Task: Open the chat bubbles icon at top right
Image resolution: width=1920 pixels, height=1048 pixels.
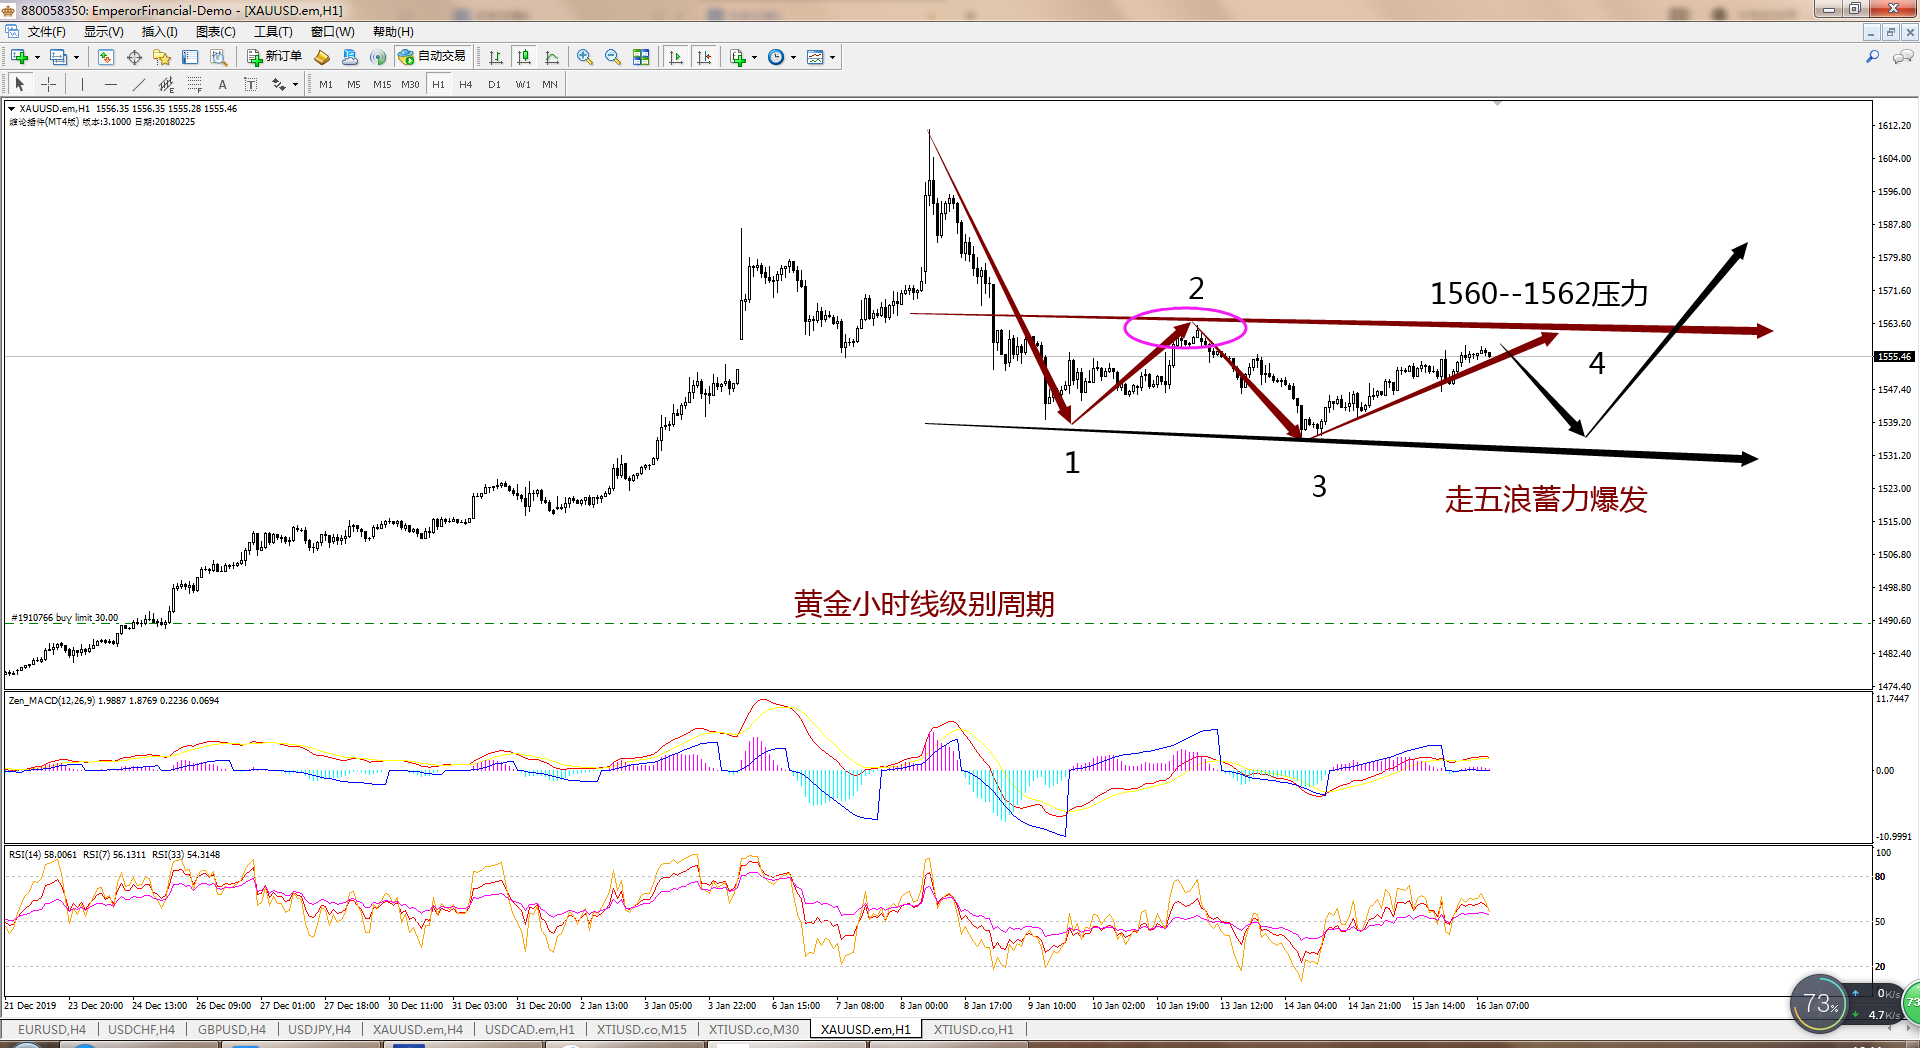Action: (1903, 57)
